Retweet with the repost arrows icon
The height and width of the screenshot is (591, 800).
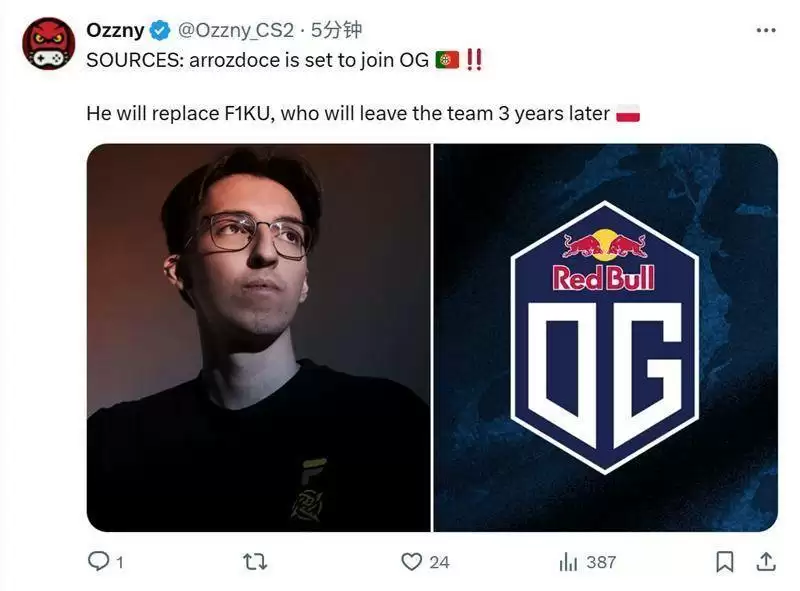[255, 562]
